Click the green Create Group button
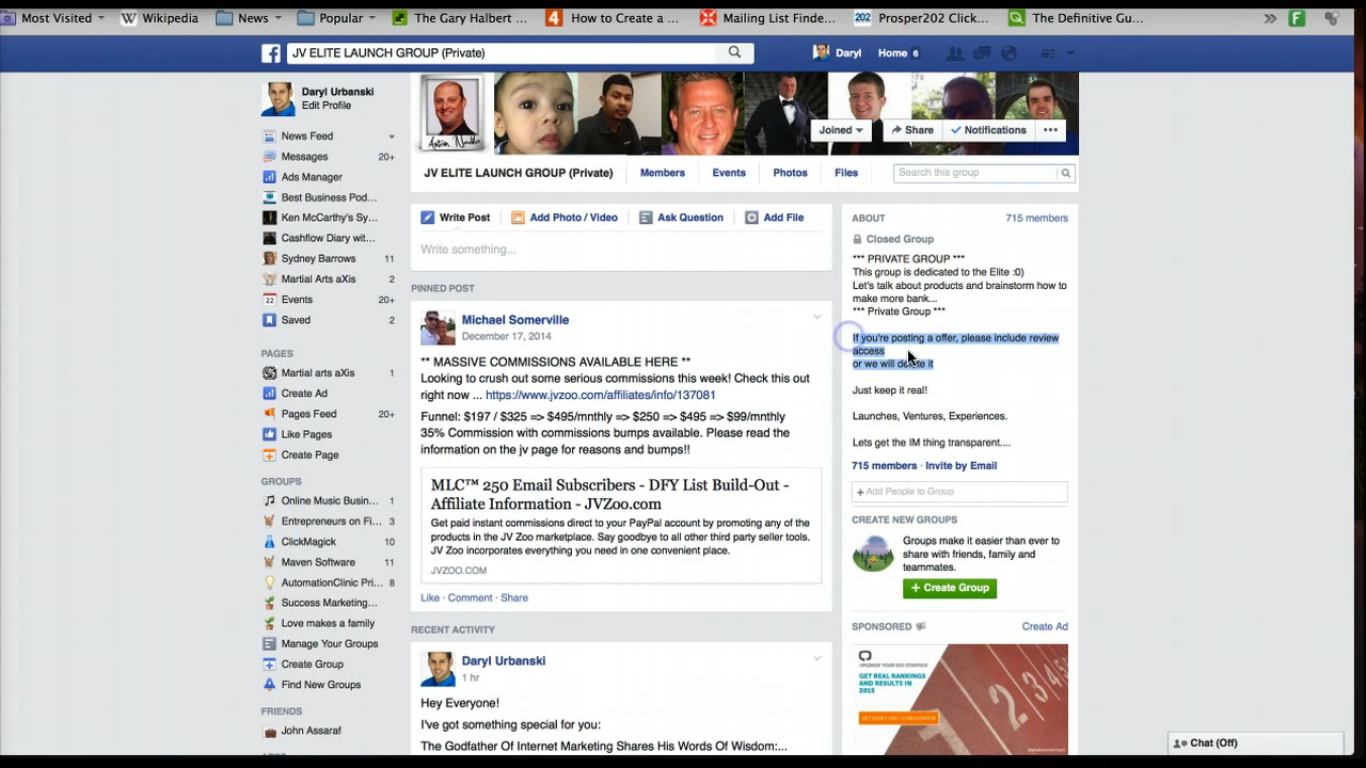The image size is (1366, 768). click(949, 588)
